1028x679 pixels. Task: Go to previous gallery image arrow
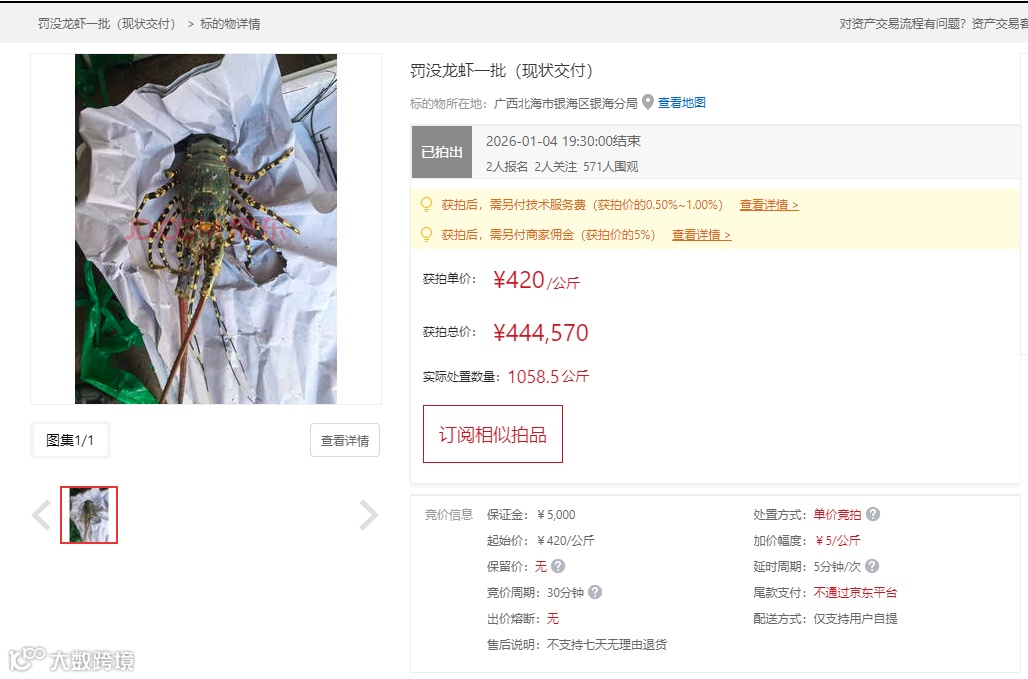(x=41, y=514)
